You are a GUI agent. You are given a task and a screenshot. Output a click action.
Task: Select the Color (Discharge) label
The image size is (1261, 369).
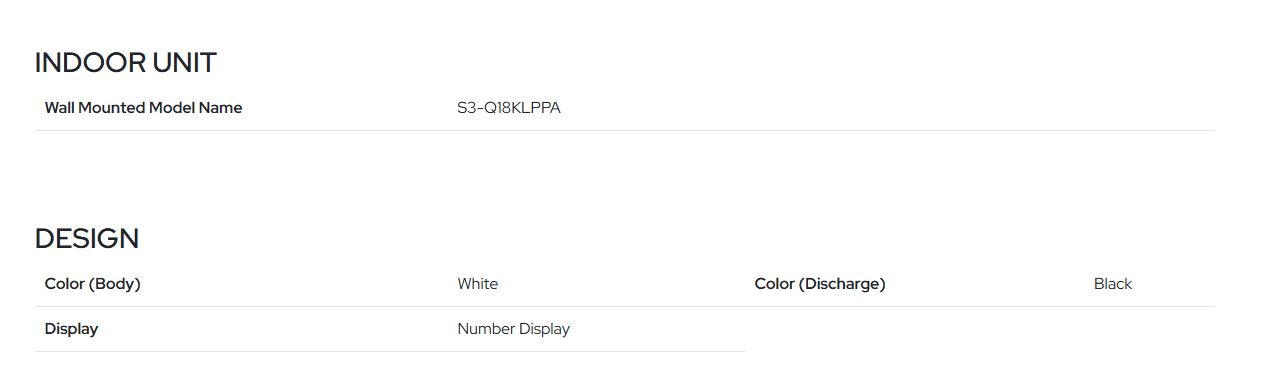(820, 284)
